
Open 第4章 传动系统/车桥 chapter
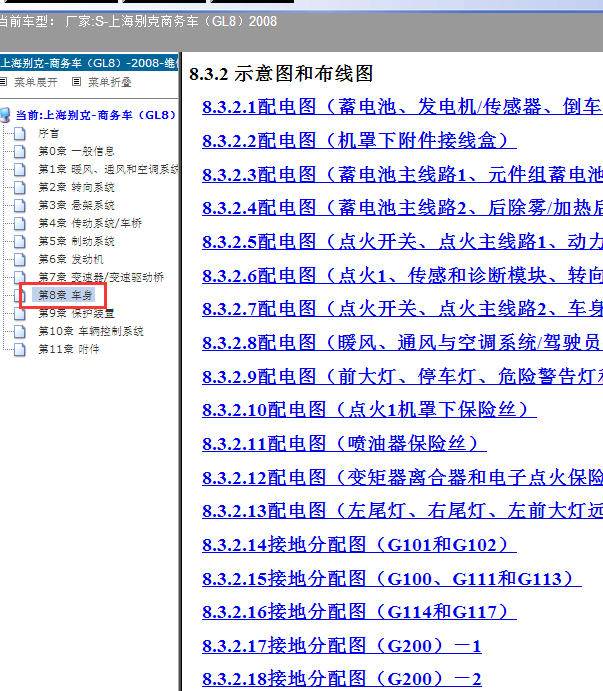[90, 223]
